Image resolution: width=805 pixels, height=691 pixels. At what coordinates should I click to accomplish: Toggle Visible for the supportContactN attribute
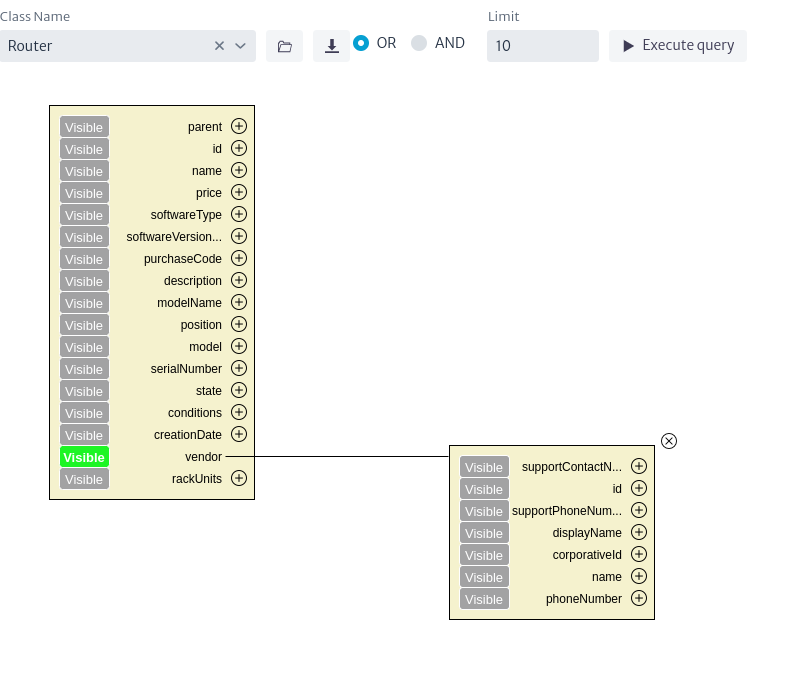click(x=484, y=467)
